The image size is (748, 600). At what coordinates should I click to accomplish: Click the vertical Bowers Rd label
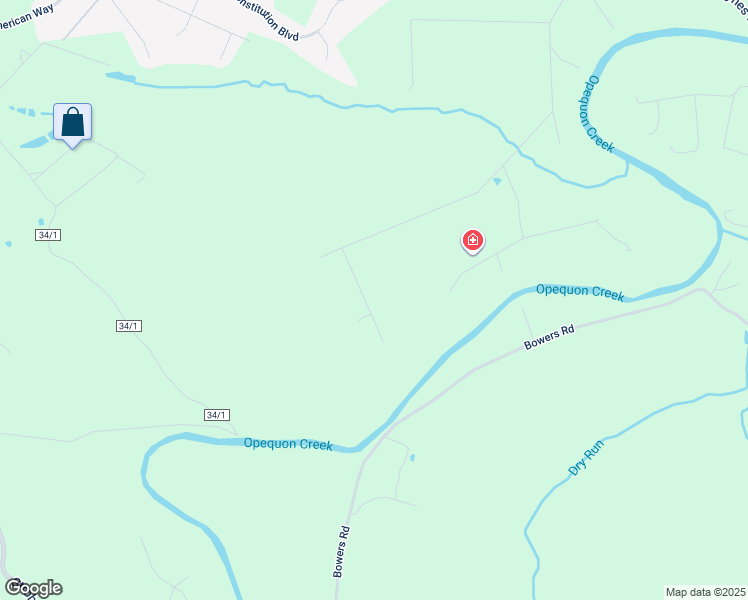pyautogui.click(x=341, y=552)
